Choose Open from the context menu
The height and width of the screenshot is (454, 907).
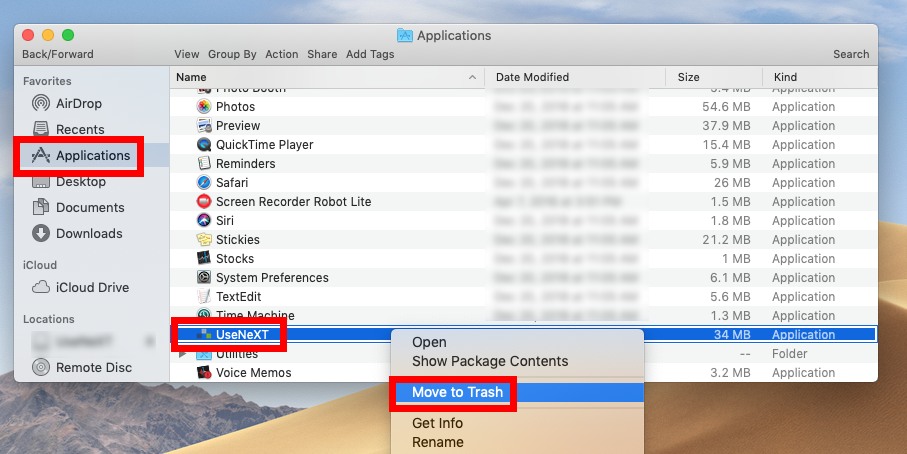[429, 342]
